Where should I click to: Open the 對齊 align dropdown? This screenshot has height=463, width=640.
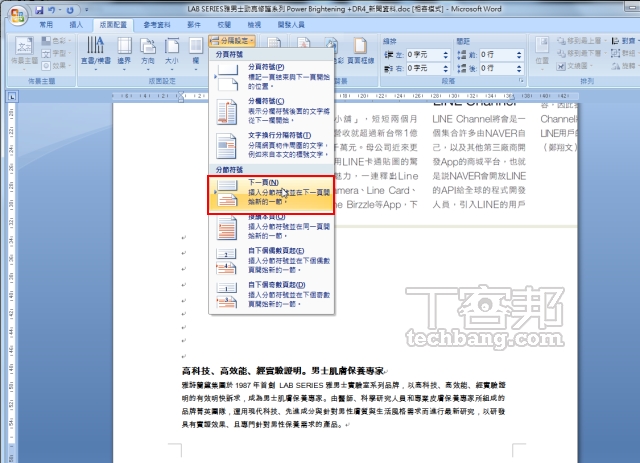click(624, 40)
